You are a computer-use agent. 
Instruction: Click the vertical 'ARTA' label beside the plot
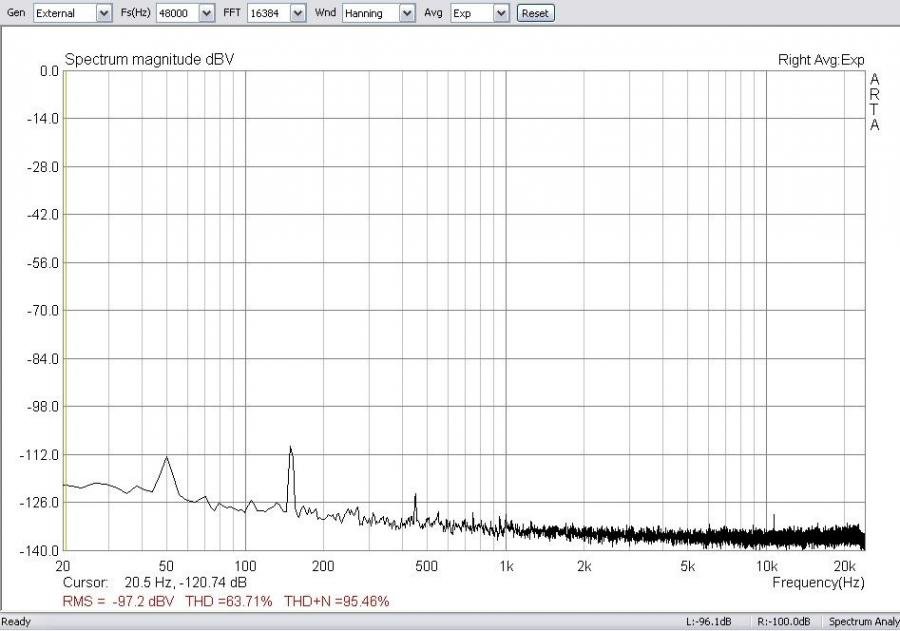click(x=874, y=102)
